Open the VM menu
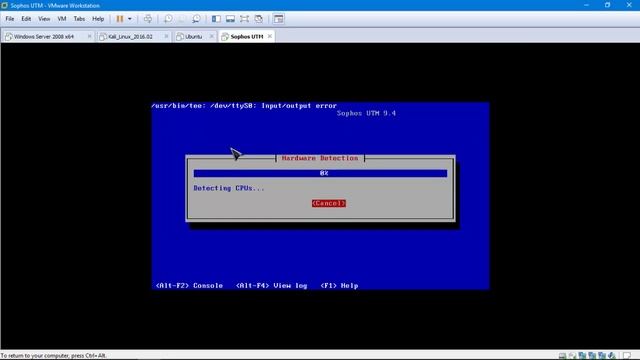 tap(62, 19)
